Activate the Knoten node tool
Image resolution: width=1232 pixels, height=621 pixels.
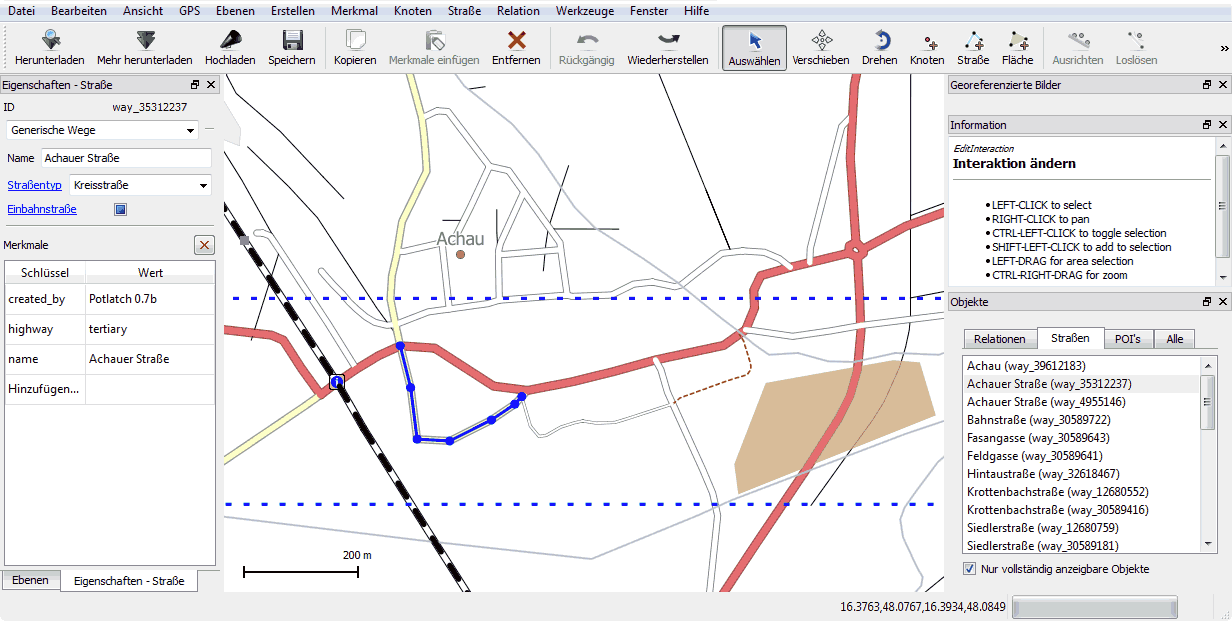click(927, 40)
